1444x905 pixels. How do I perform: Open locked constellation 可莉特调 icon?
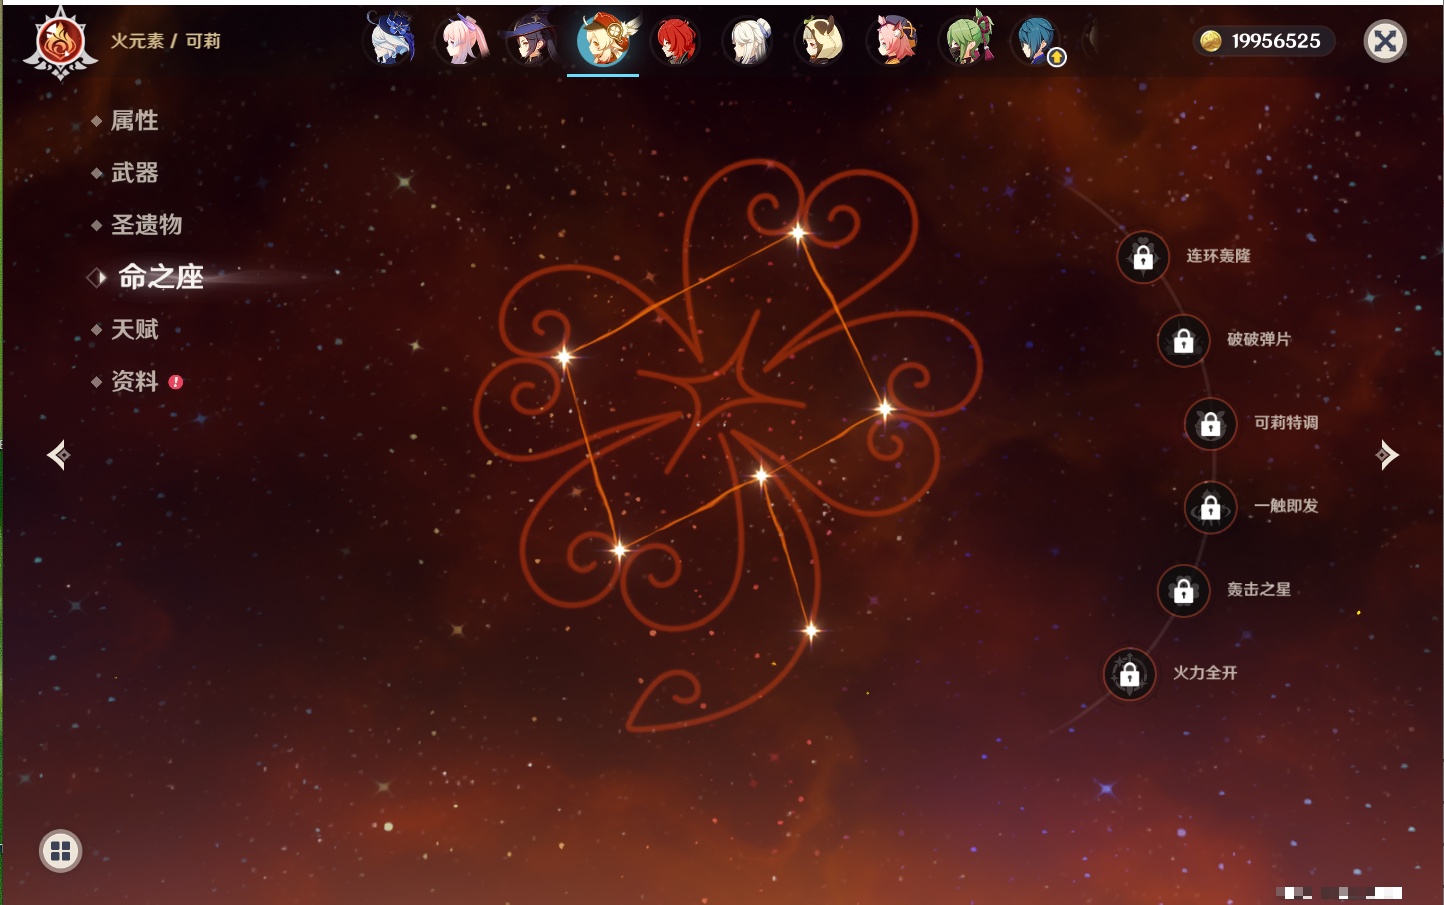[1211, 424]
